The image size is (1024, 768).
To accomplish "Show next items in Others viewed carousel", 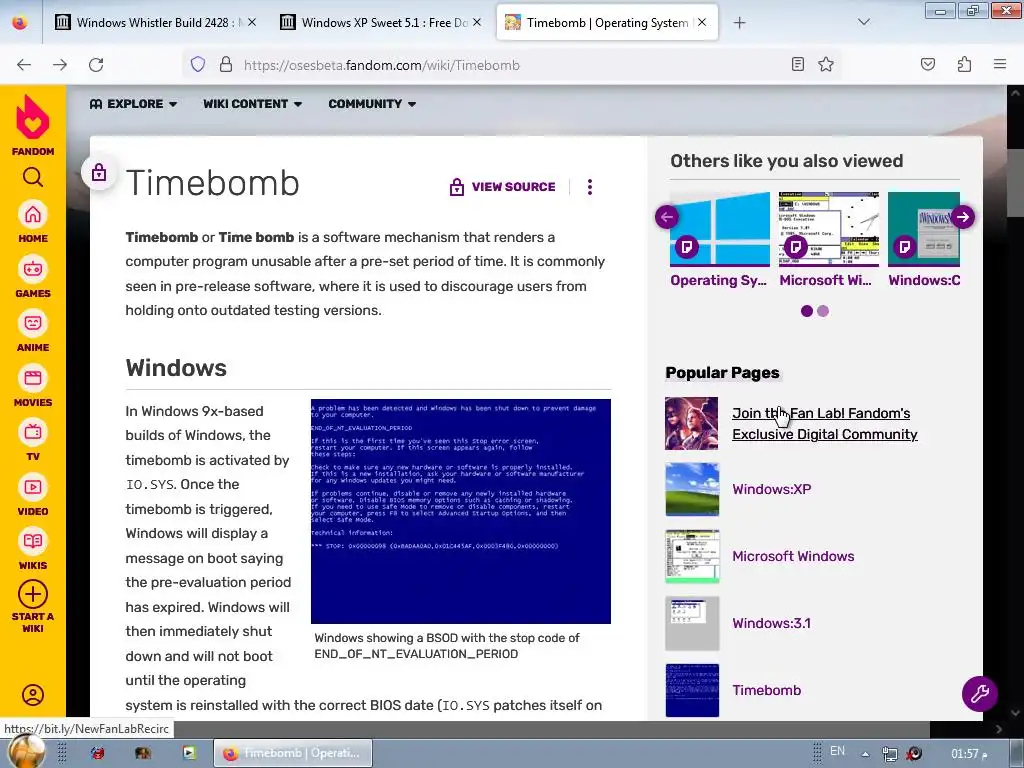I will (x=963, y=217).
